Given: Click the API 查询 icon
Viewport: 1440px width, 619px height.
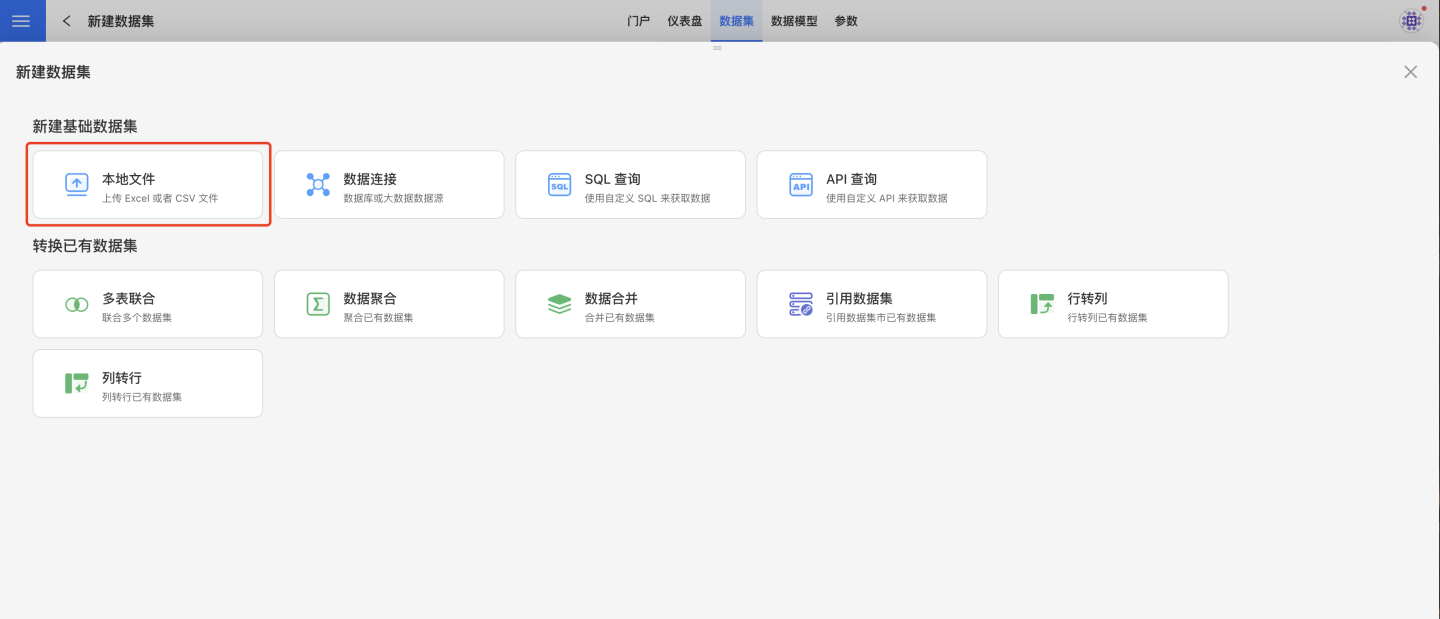Looking at the screenshot, I should pos(801,185).
